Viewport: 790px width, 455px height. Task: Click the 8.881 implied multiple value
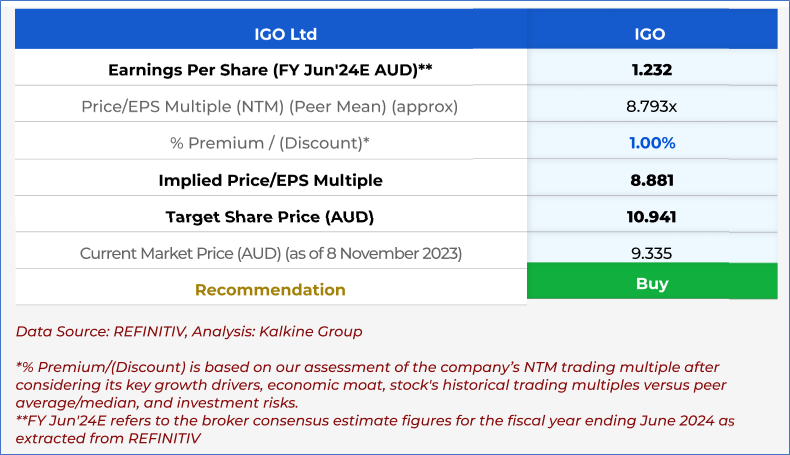(651, 180)
